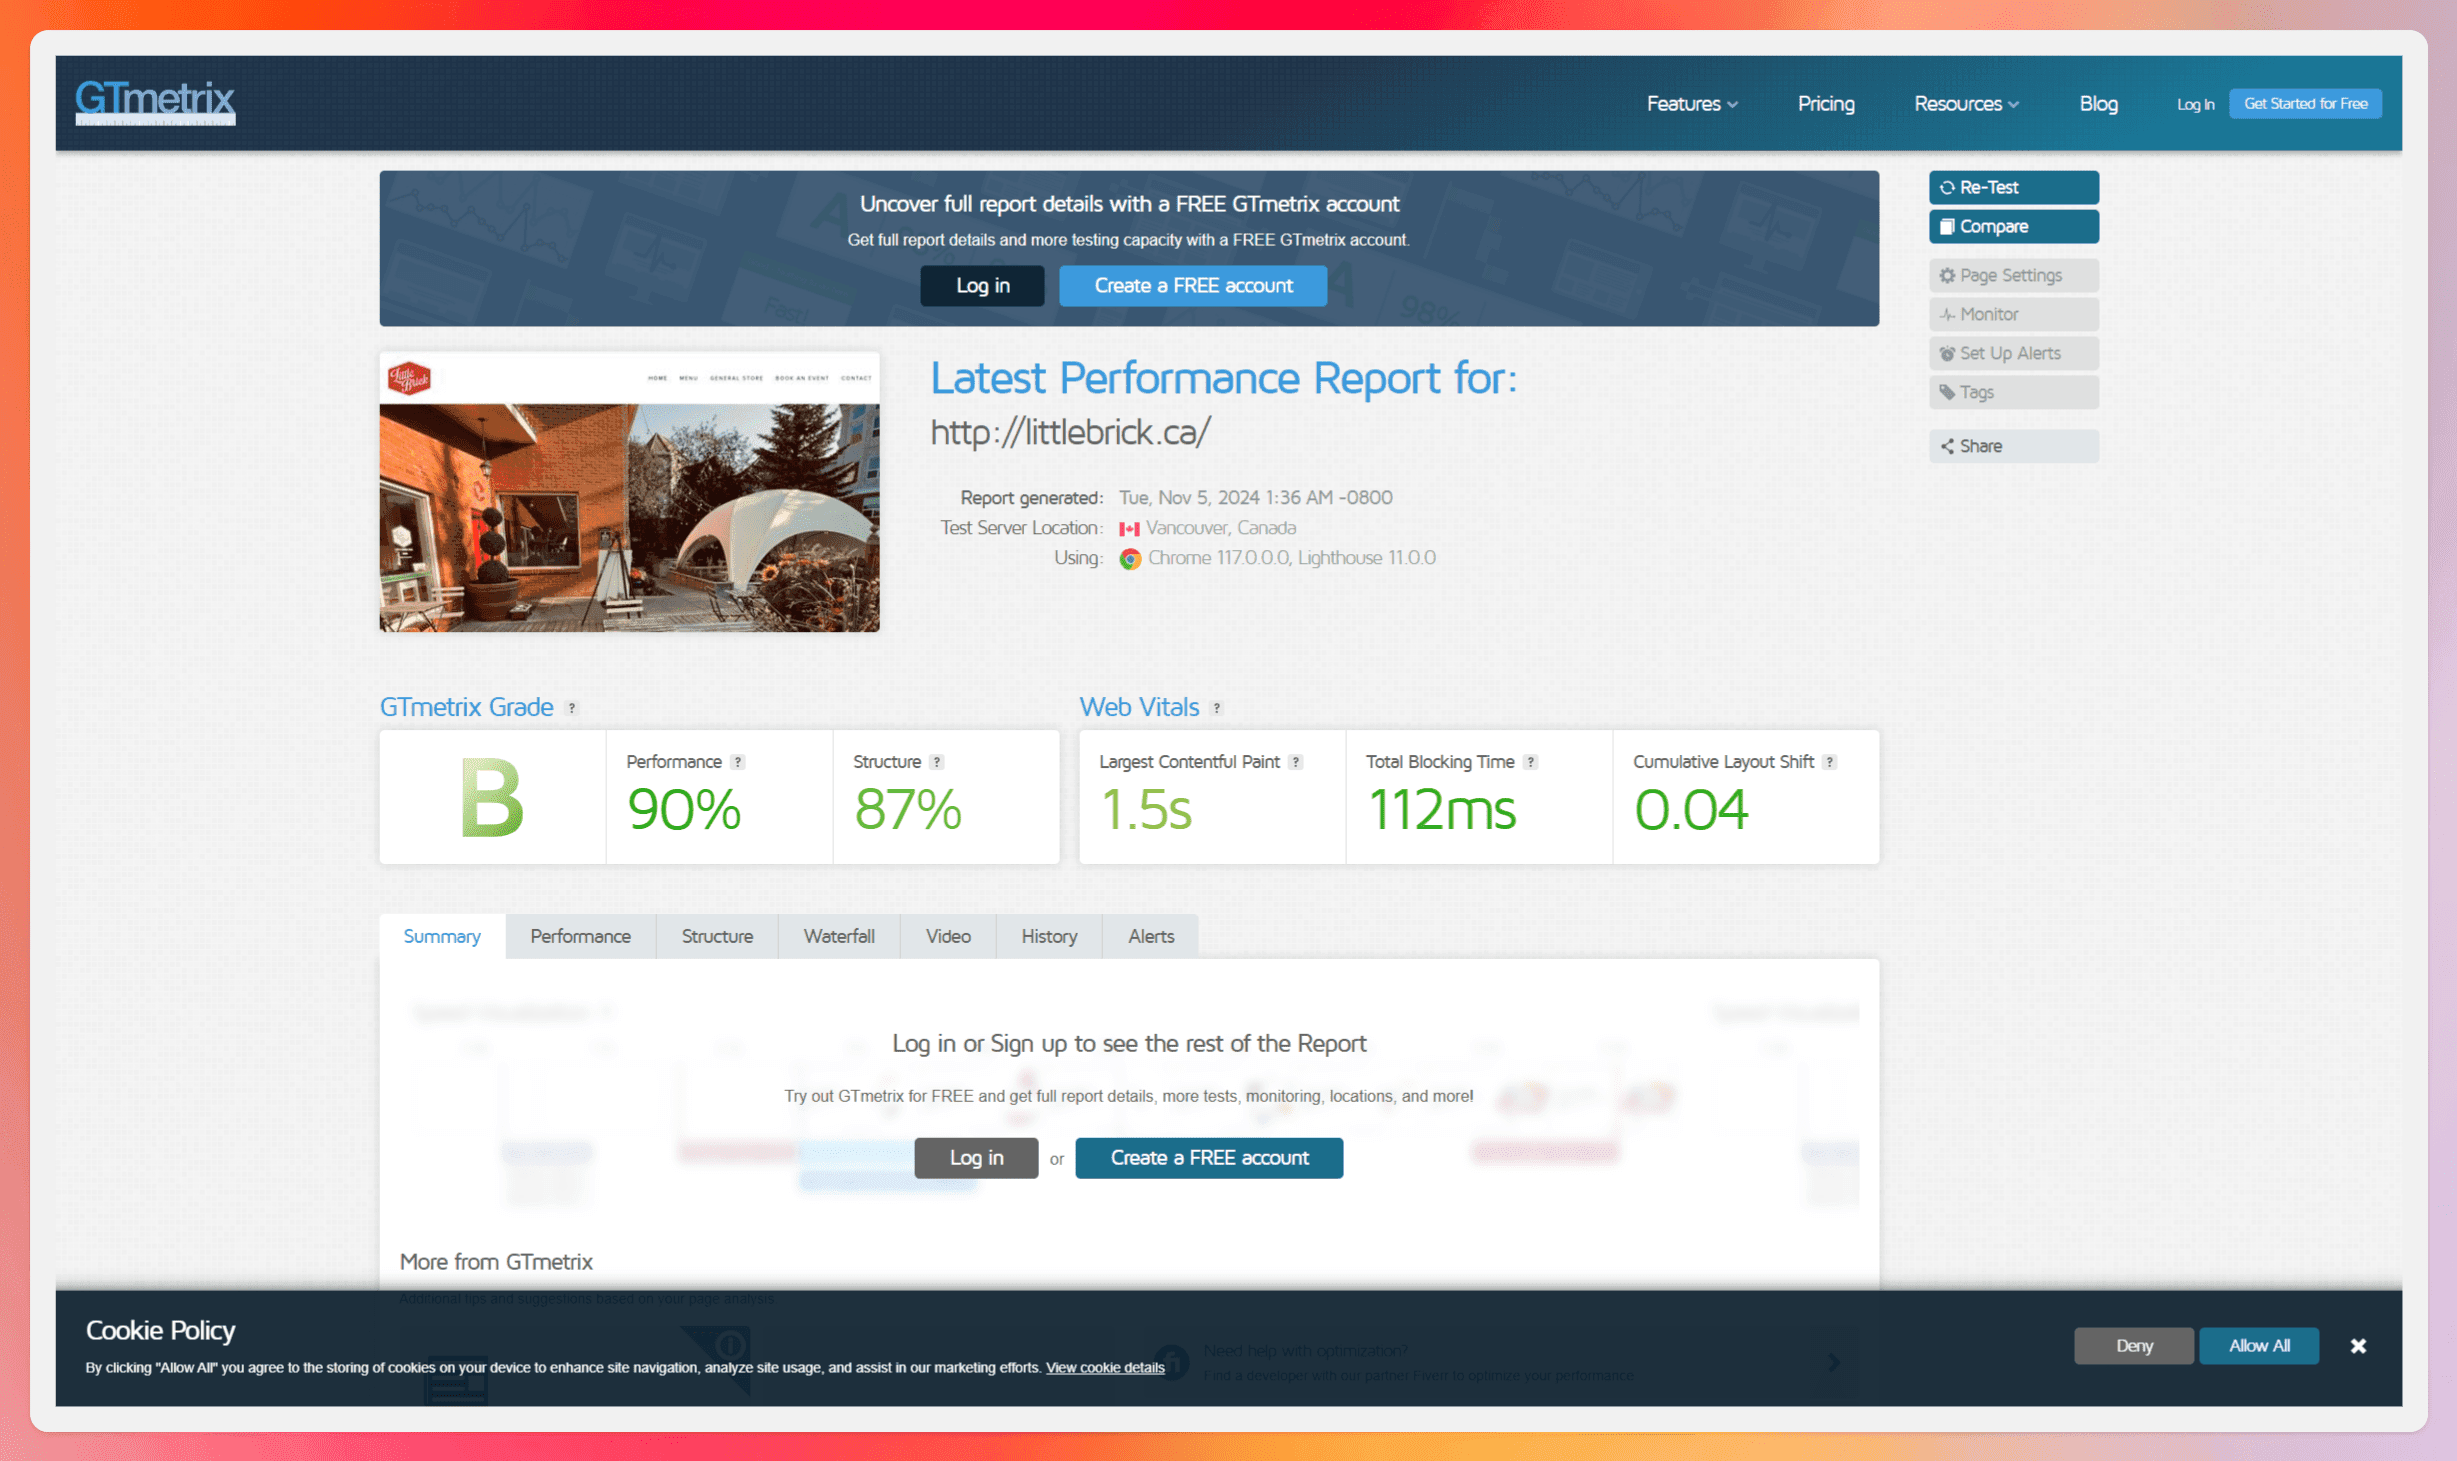Click the Page Settings gear icon
Screen dimensions: 2457x1461
point(1946,276)
